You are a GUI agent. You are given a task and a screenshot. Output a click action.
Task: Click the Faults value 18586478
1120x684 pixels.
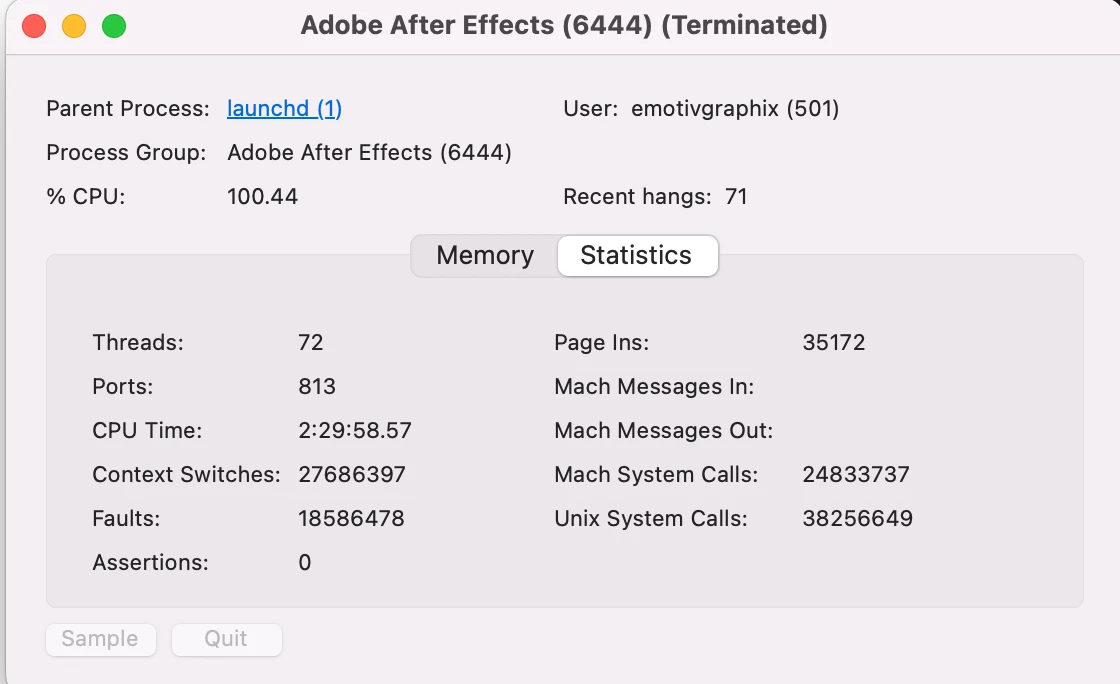point(351,518)
